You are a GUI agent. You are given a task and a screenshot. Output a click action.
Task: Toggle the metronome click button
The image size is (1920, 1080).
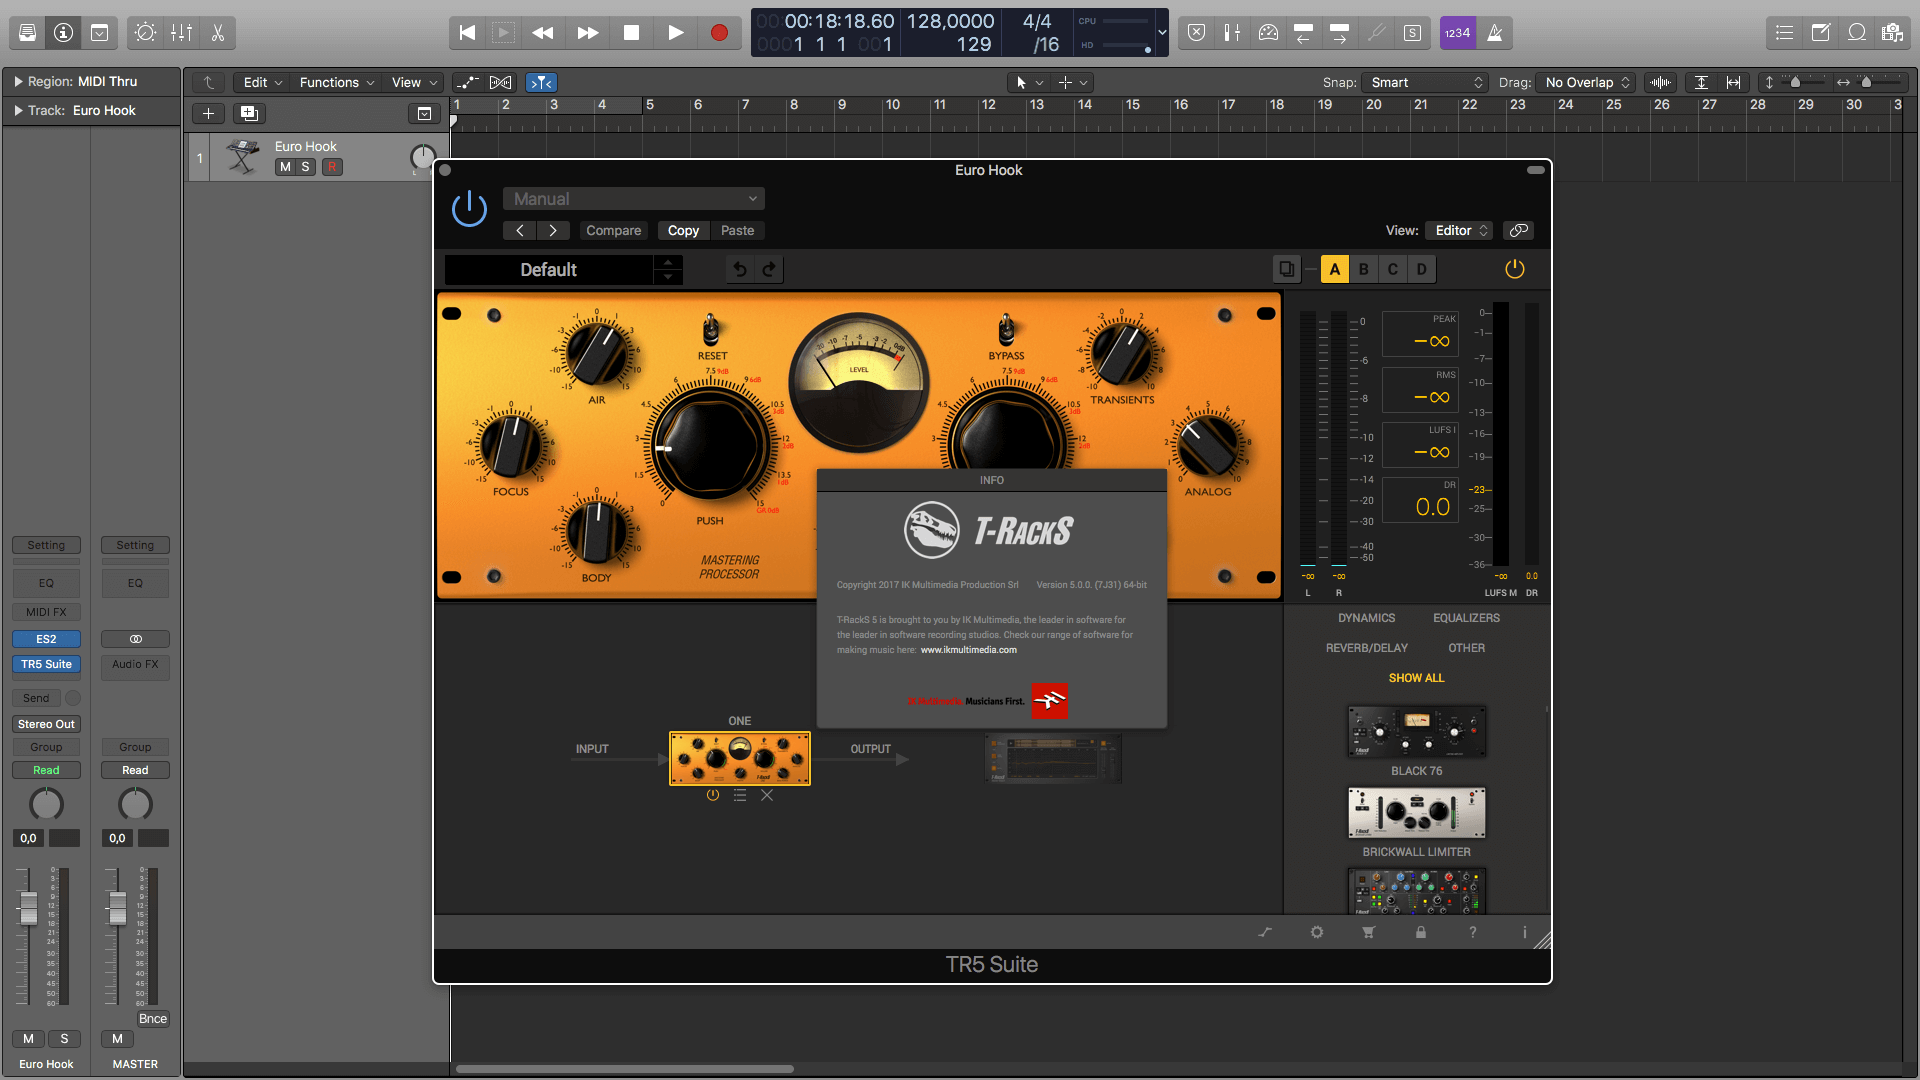(x=1494, y=33)
